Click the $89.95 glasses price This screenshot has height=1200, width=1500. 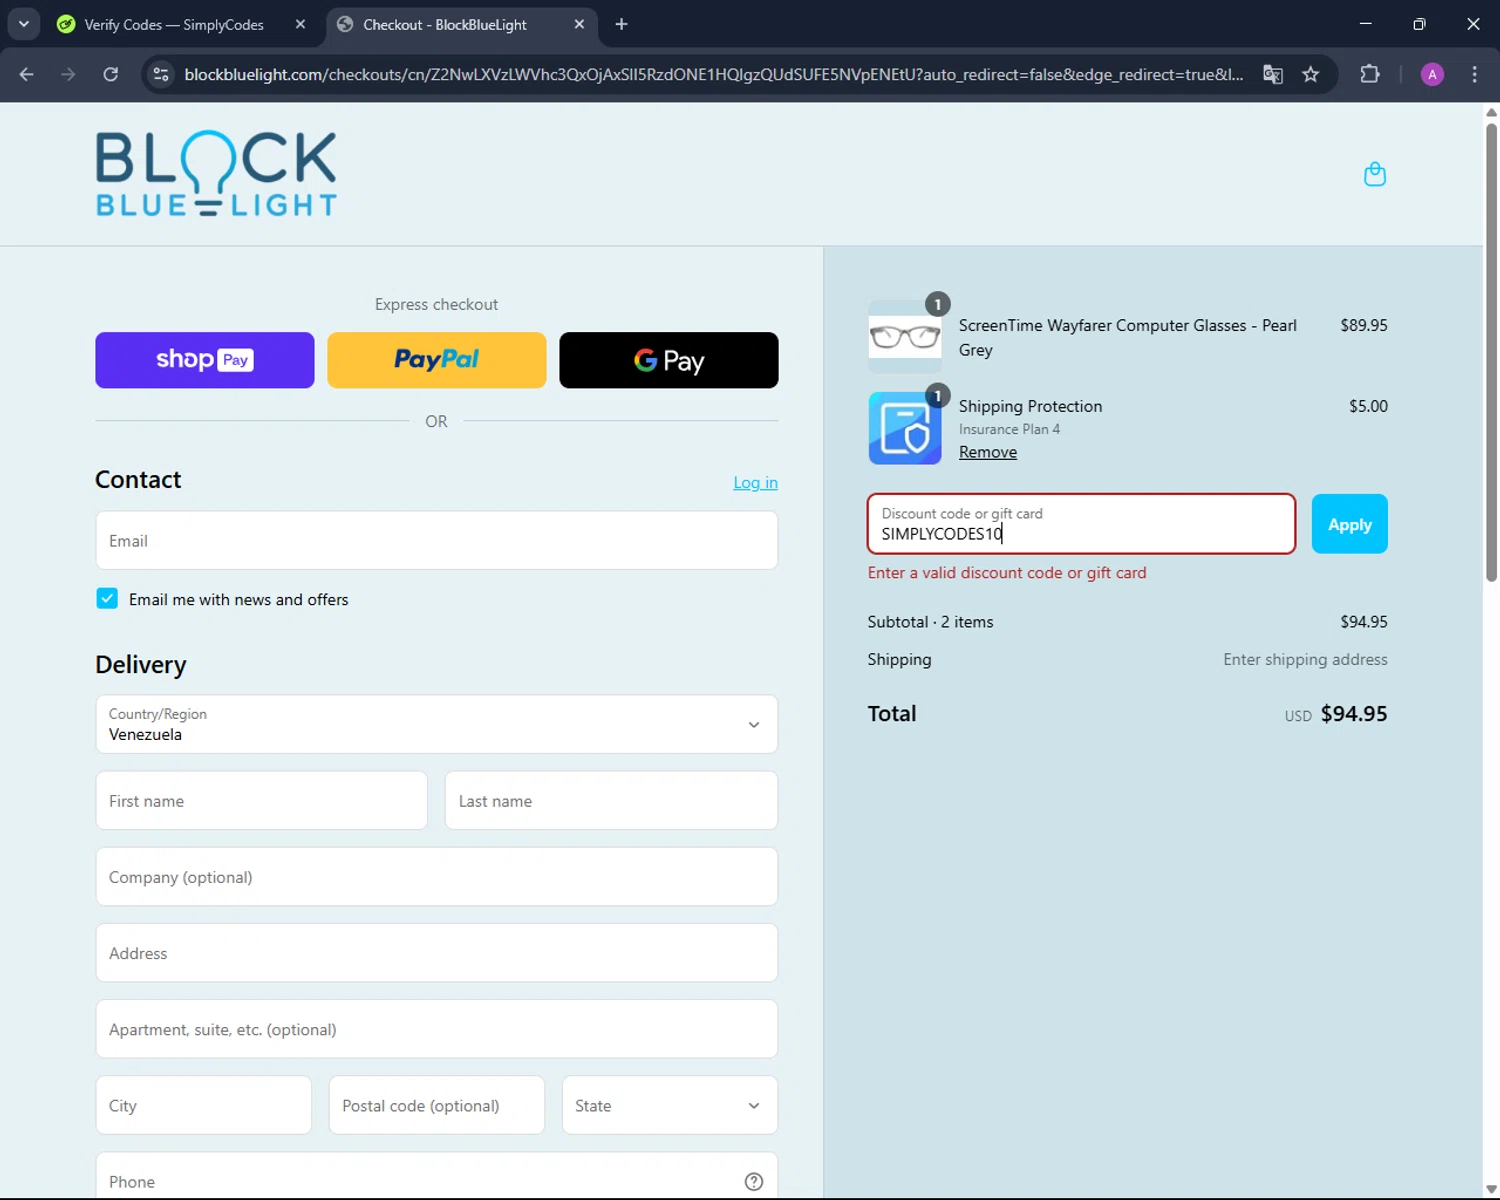click(x=1364, y=325)
